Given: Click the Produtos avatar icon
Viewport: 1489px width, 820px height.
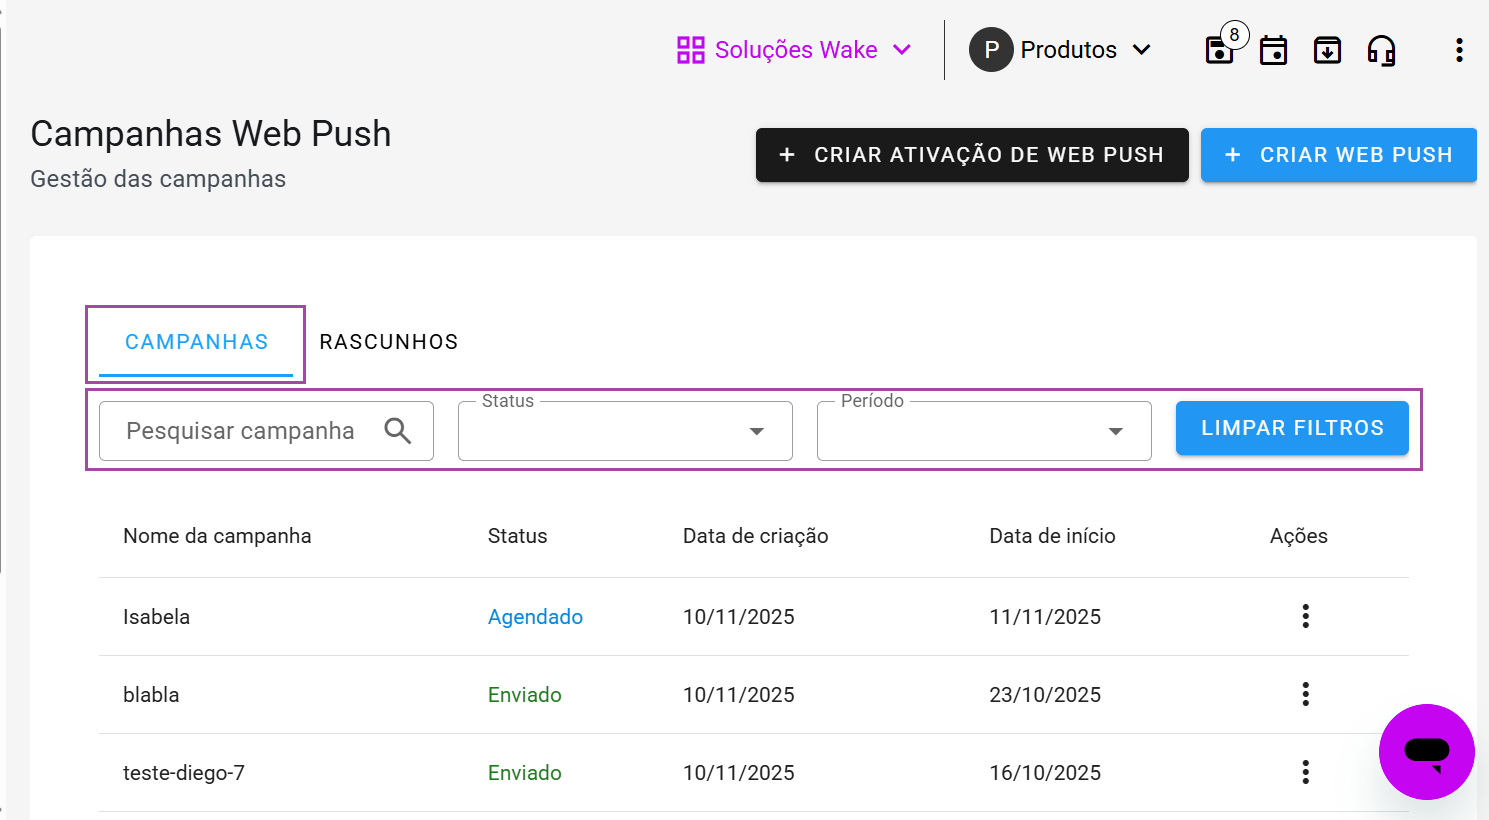Looking at the screenshot, I should 990,49.
